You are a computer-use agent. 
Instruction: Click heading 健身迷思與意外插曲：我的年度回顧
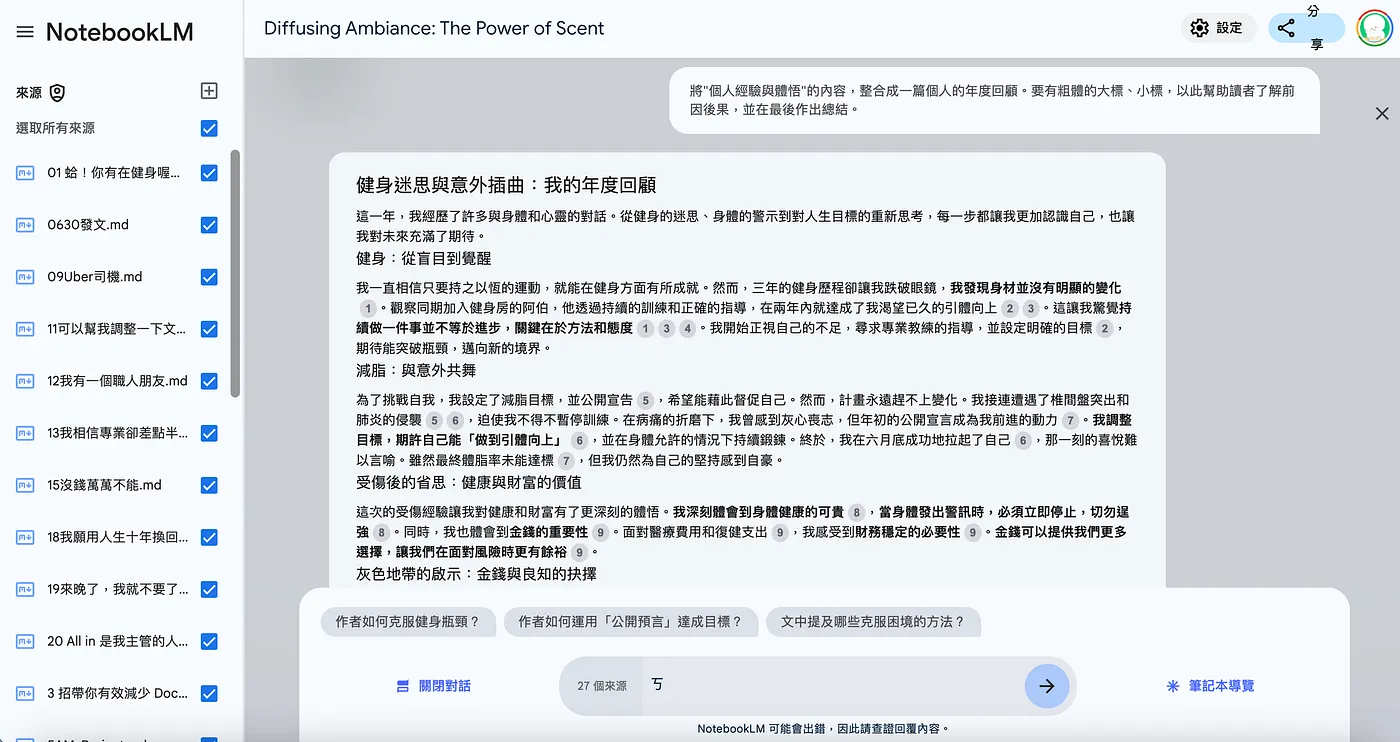(x=506, y=185)
